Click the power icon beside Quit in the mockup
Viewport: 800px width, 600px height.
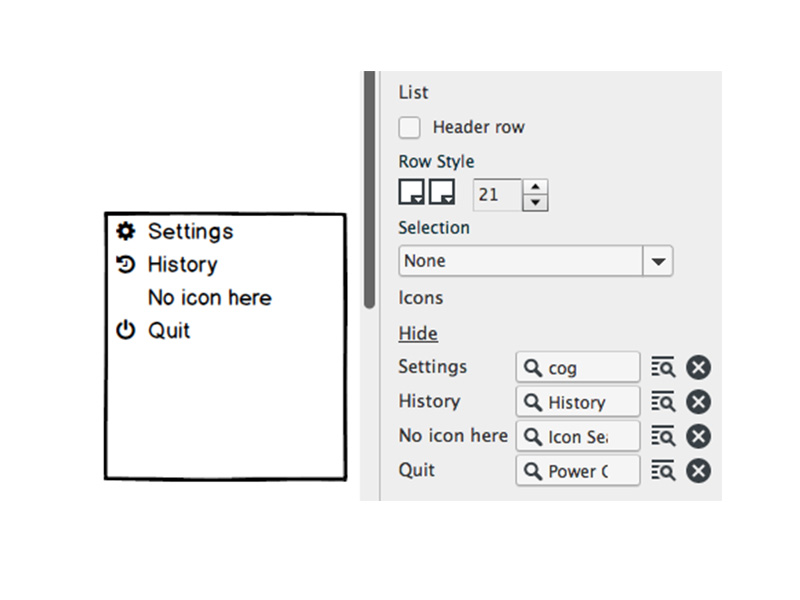click(124, 330)
